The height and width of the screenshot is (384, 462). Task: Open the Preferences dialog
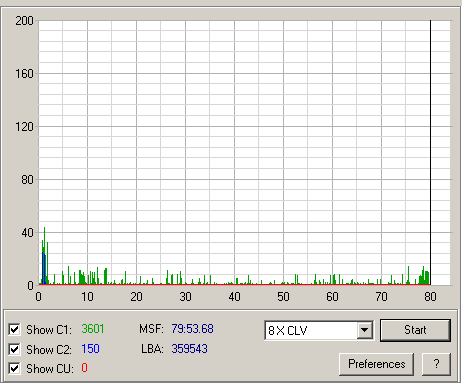pos(376,364)
